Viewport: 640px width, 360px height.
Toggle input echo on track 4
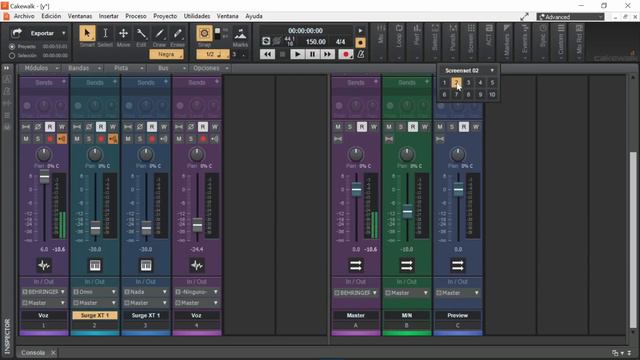tap(215, 139)
